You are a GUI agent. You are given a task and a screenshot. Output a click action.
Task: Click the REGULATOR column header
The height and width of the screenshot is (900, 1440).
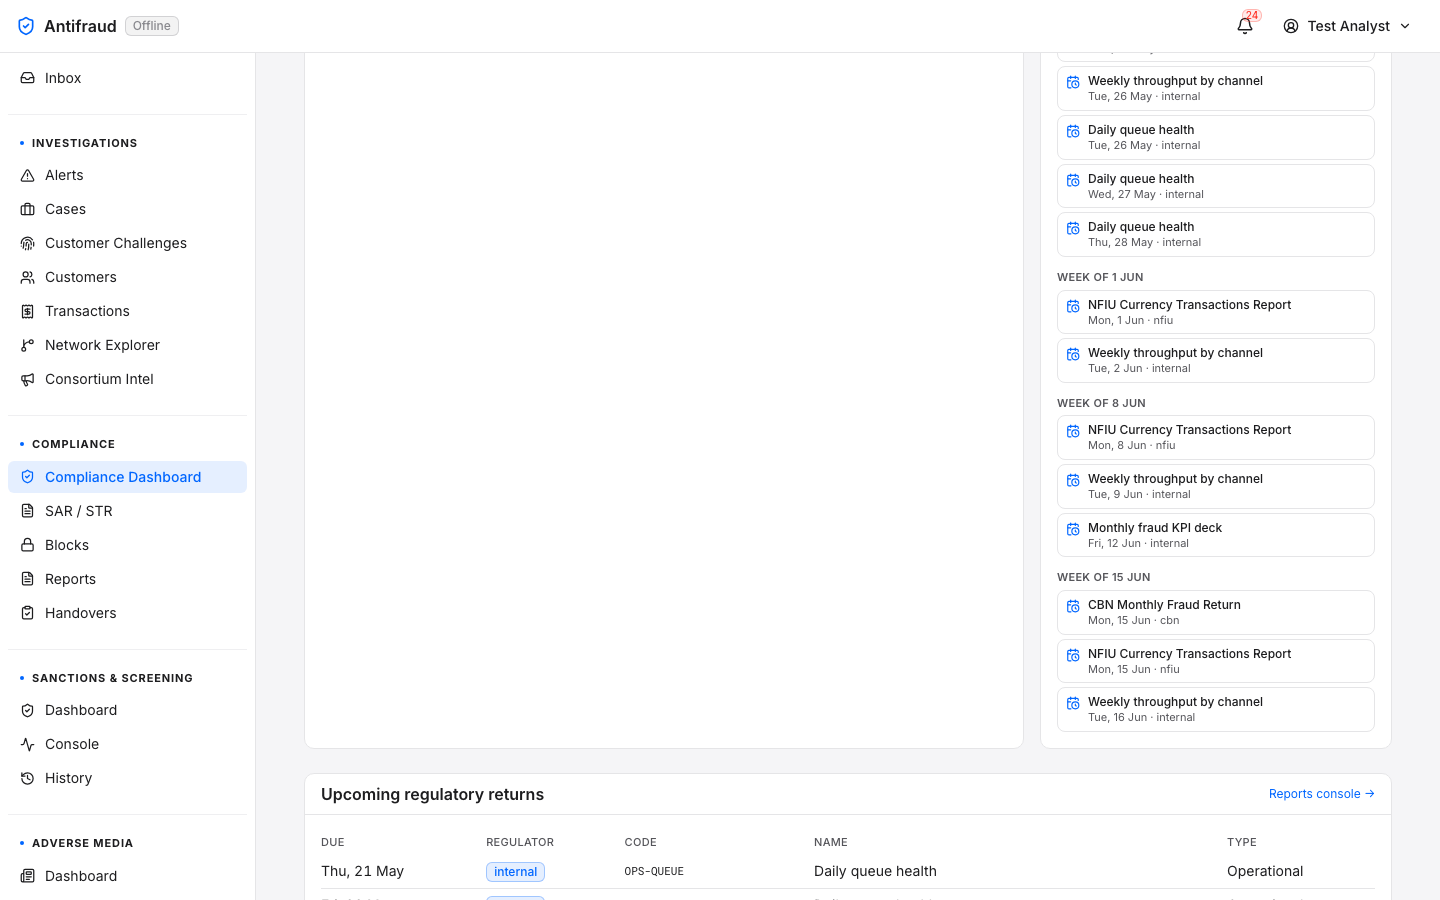[x=520, y=842]
